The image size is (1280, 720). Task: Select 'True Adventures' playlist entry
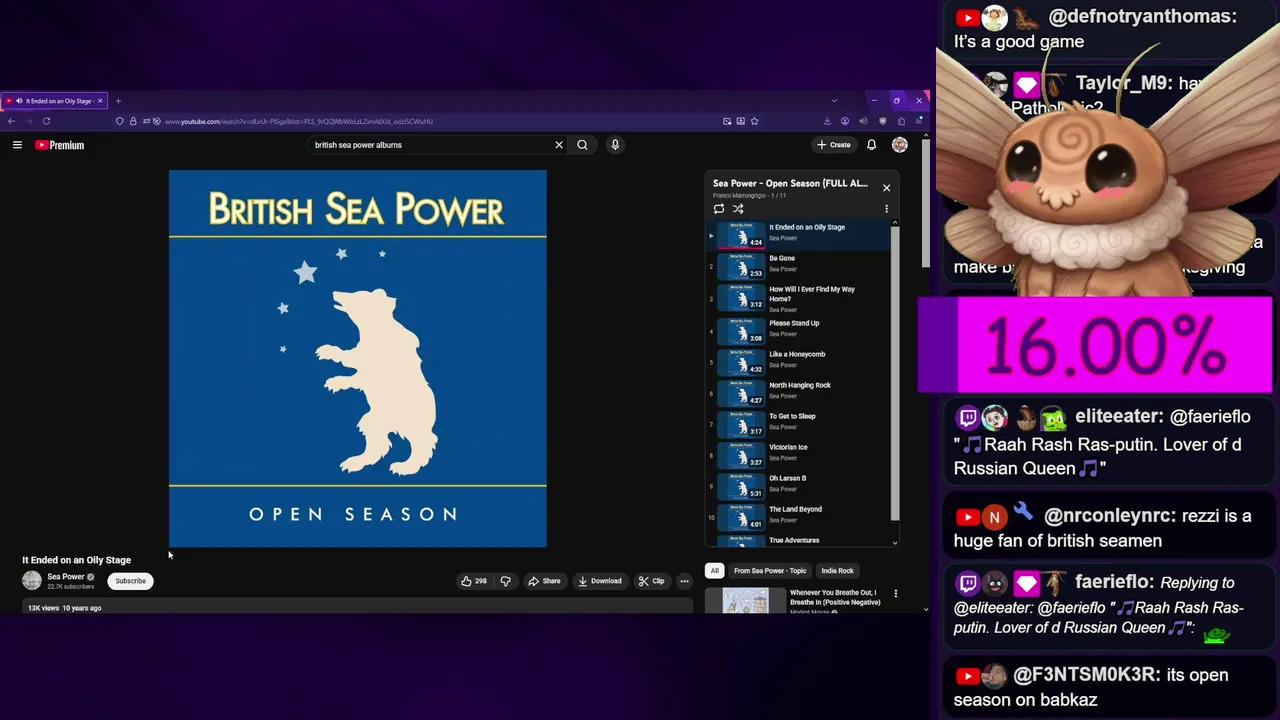tap(798, 540)
